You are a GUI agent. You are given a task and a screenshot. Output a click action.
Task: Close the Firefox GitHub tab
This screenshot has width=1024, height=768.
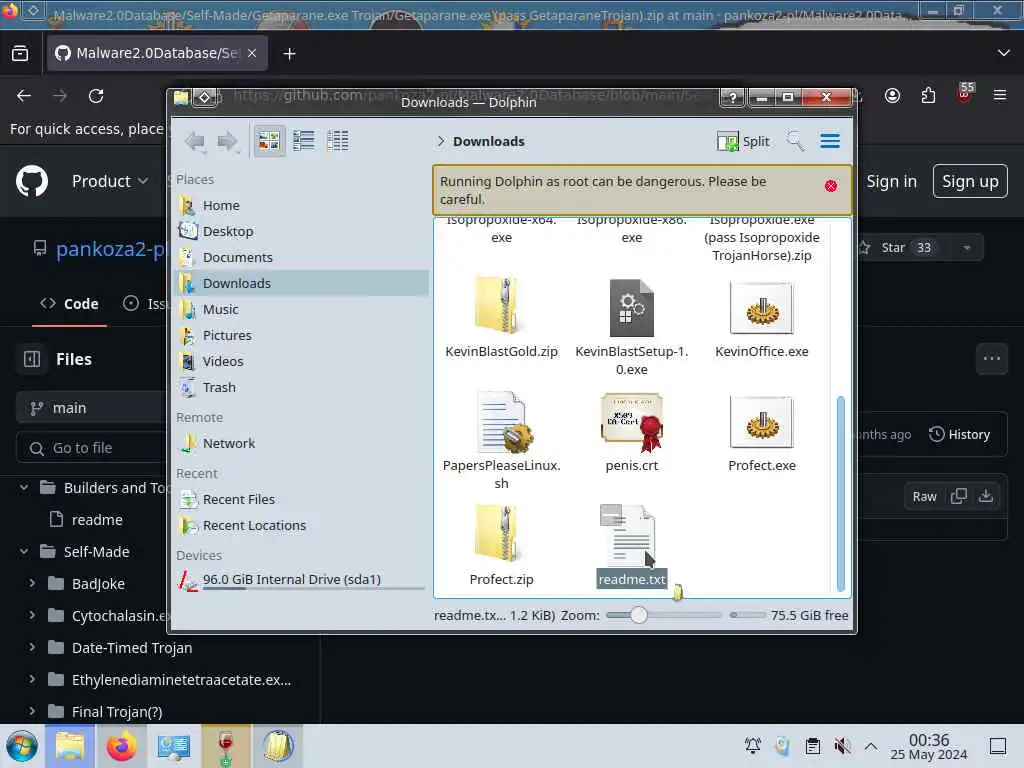click(x=252, y=53)
